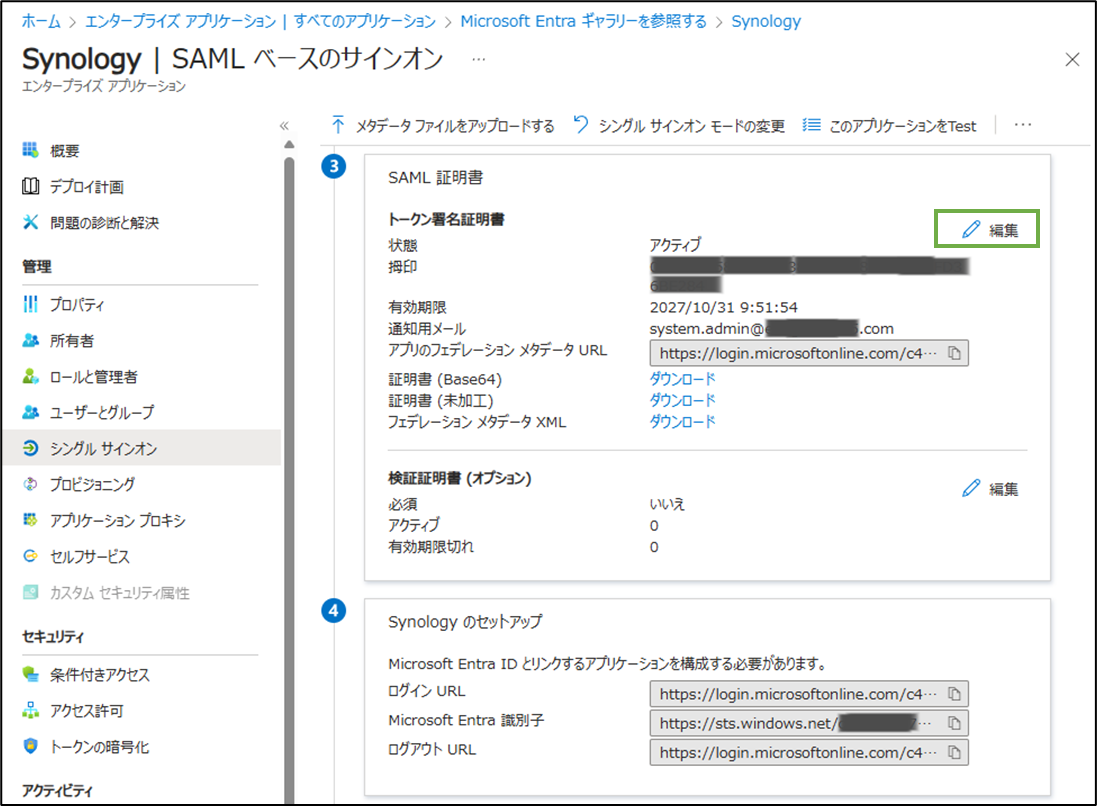Open 所有者 people icon
Viewport: 1097px width, 806px height.
coord(30,340)
